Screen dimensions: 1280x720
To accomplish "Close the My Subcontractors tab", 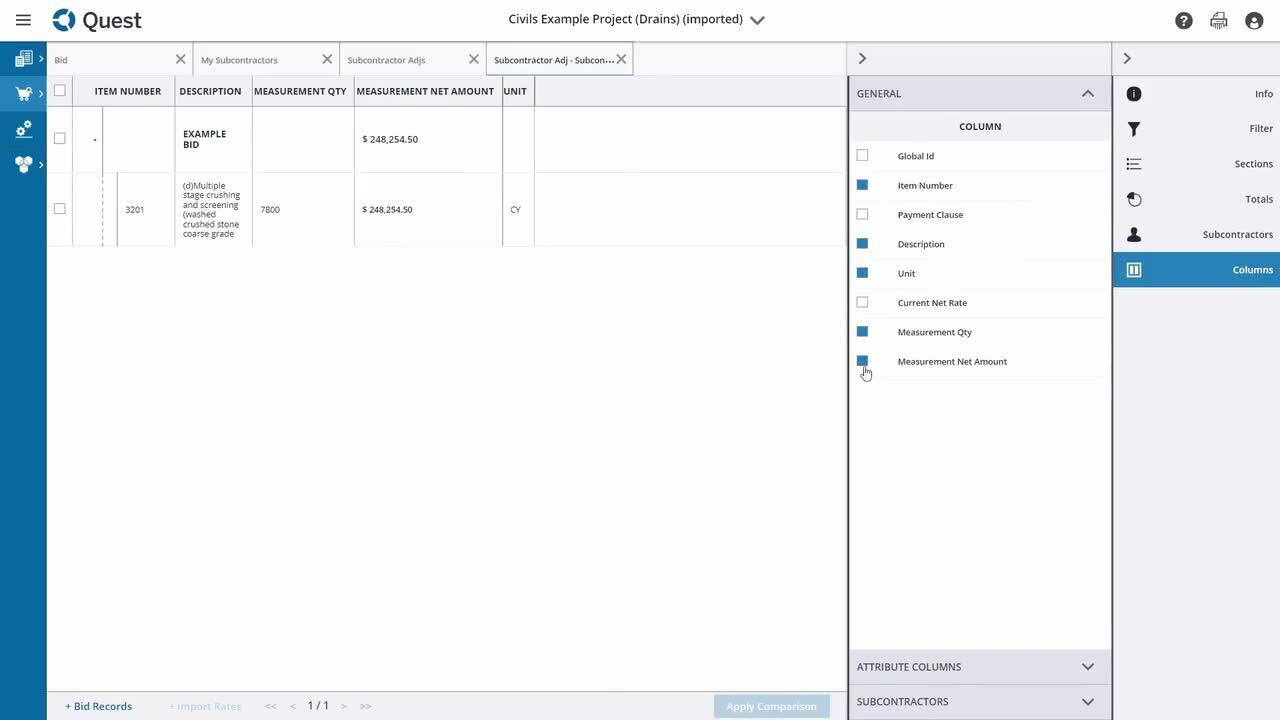I will pyautogui.click(x=327, y=59).
